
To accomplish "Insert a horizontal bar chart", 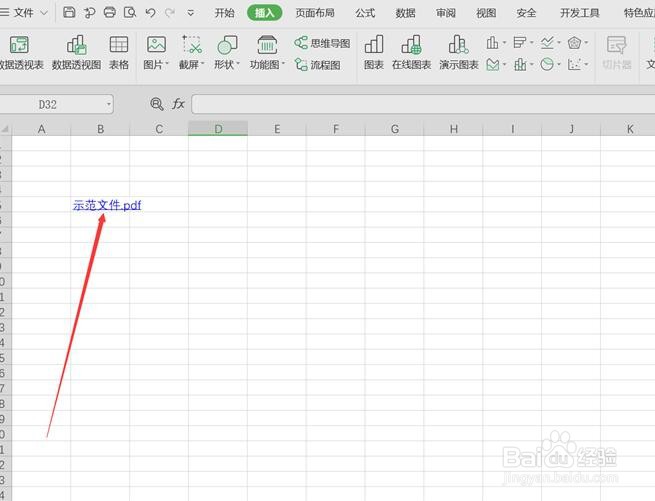I will pos(520,43).
